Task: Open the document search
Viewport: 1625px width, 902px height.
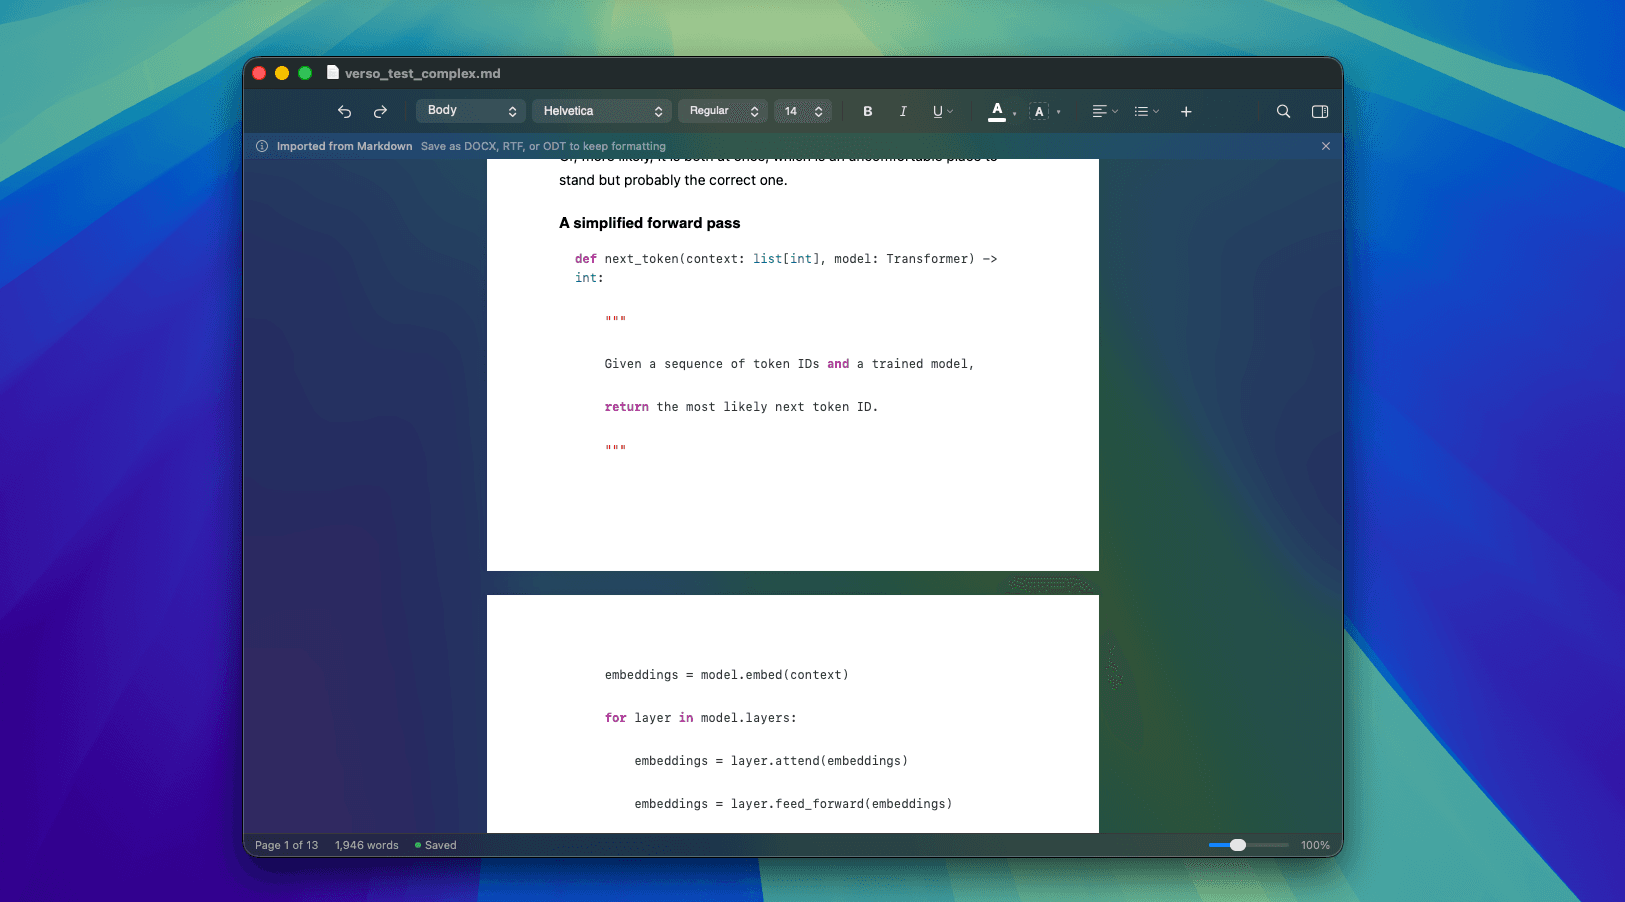Action: [x=1283, y=111]
